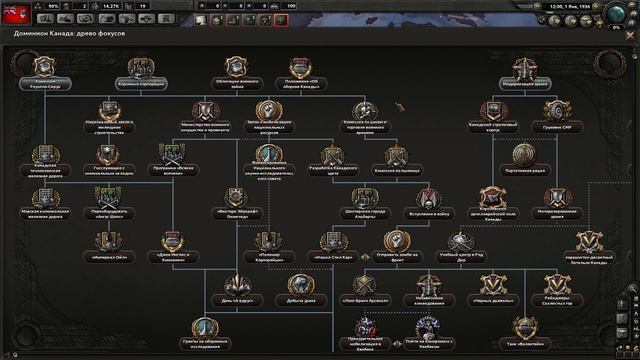640x360 pixels.
Task: Click the manpower value 14.27K
Action: tap(111, 6)
